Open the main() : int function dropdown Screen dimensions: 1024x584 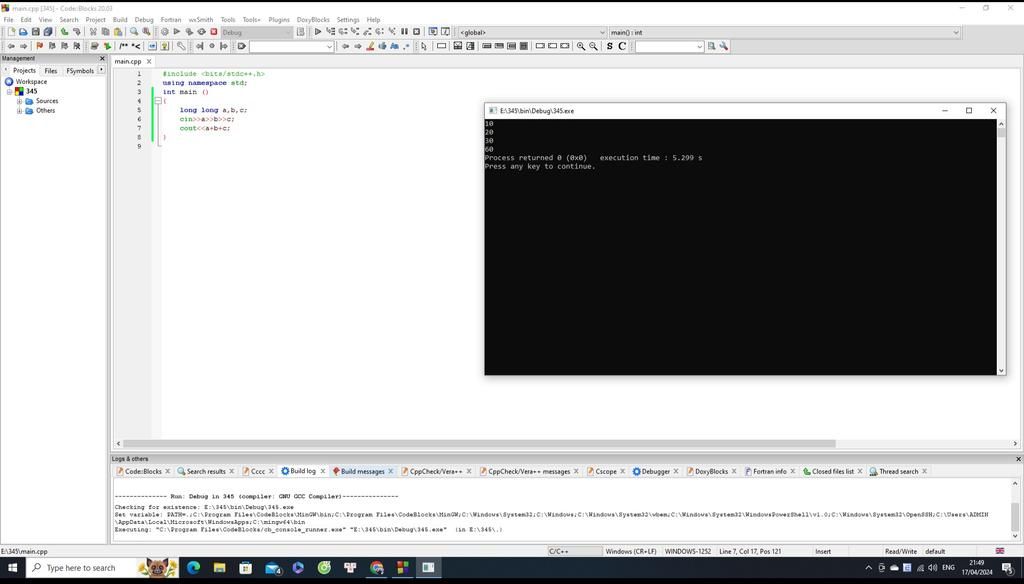[x=784, y=32]
